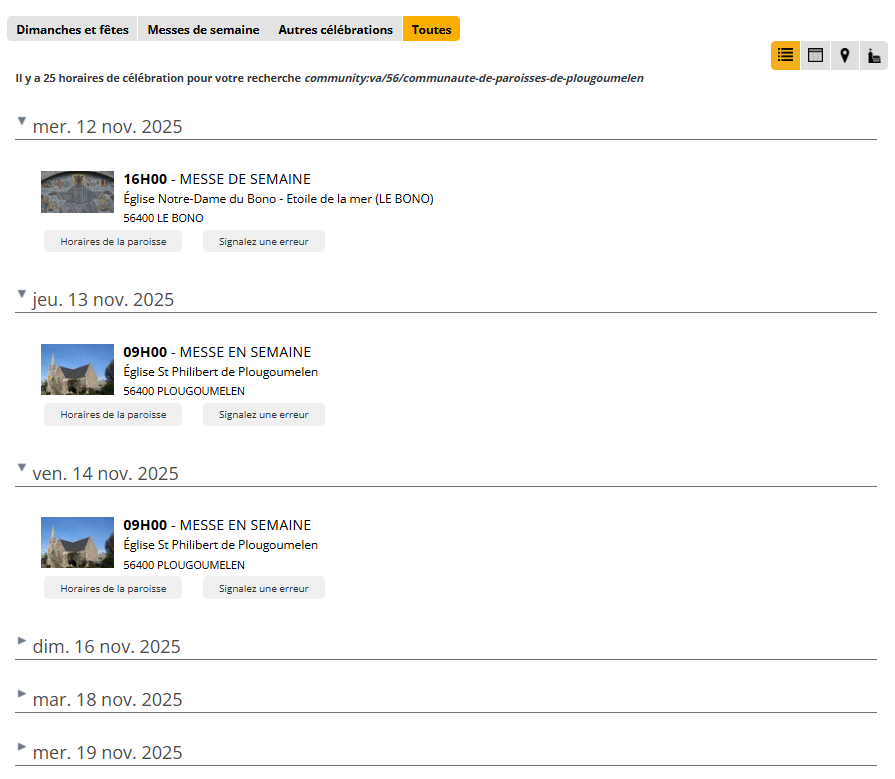Select the Toutes tab
The width and height of the screenshot is (895, 779).
[431, 29]
